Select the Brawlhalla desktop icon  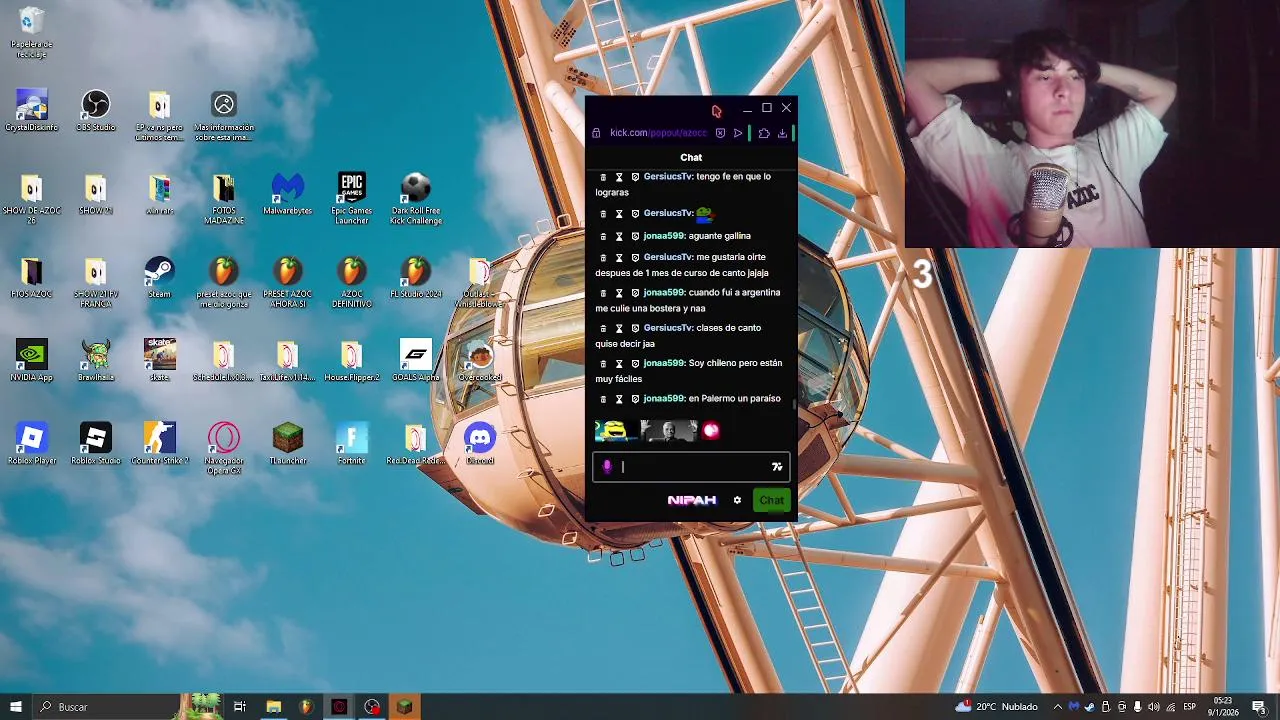[95, 361]
